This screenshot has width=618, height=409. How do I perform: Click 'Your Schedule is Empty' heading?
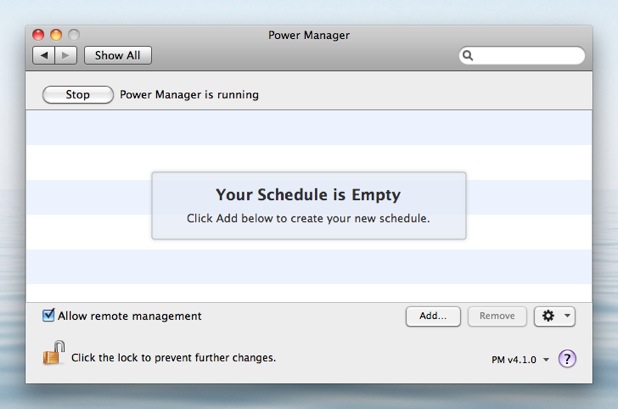click(308, 195)
